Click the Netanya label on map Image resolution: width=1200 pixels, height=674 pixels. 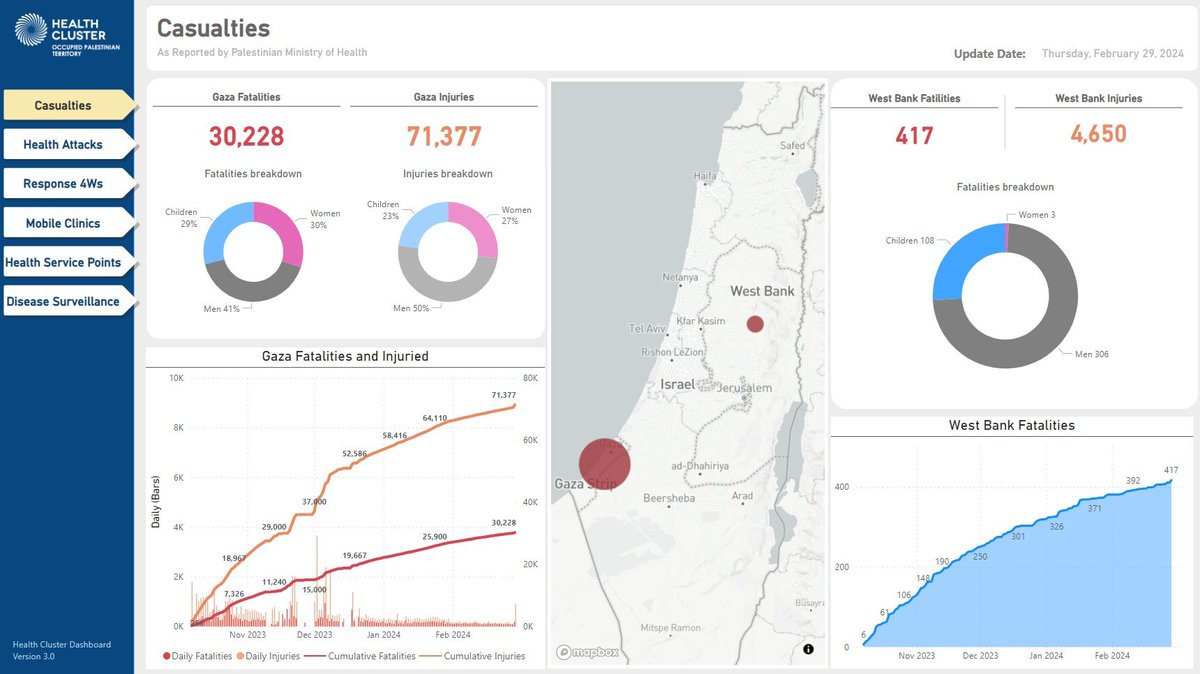pos(682,278)
